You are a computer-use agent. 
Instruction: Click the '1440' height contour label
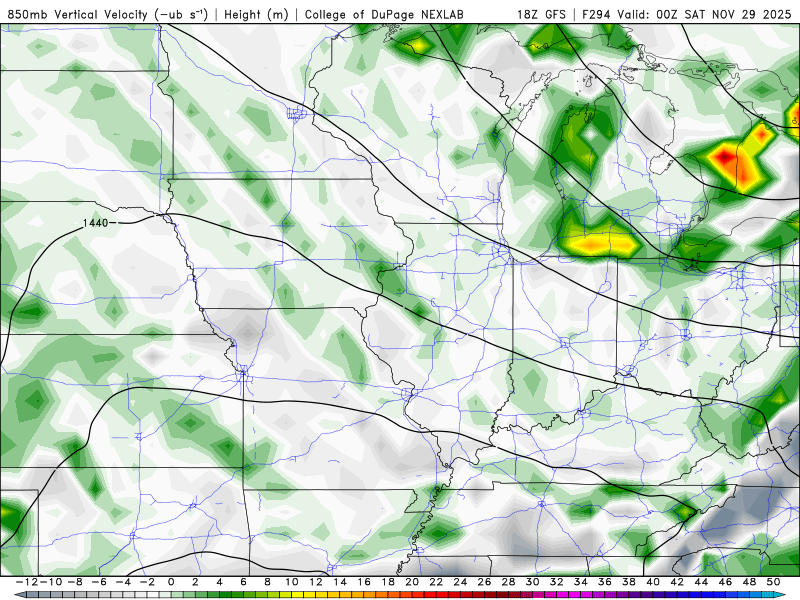(x=95, y=223)
